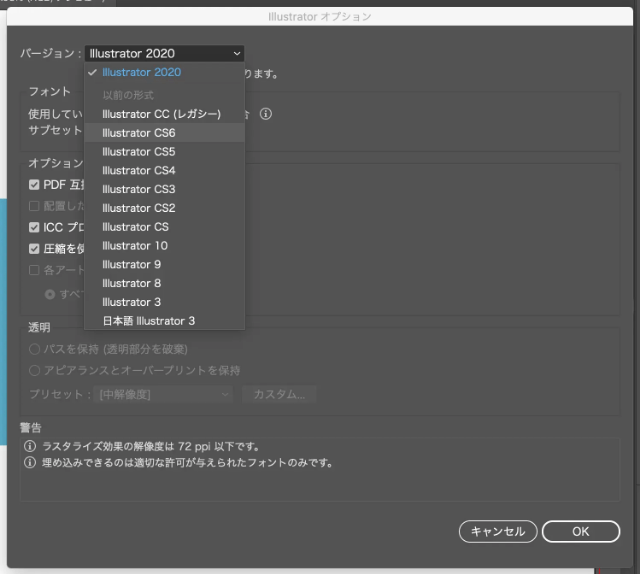Image resolution: width=640 pixels, height=575 pixels.
Task: Select パスを保持 radio button
Action: click(35, 349)
